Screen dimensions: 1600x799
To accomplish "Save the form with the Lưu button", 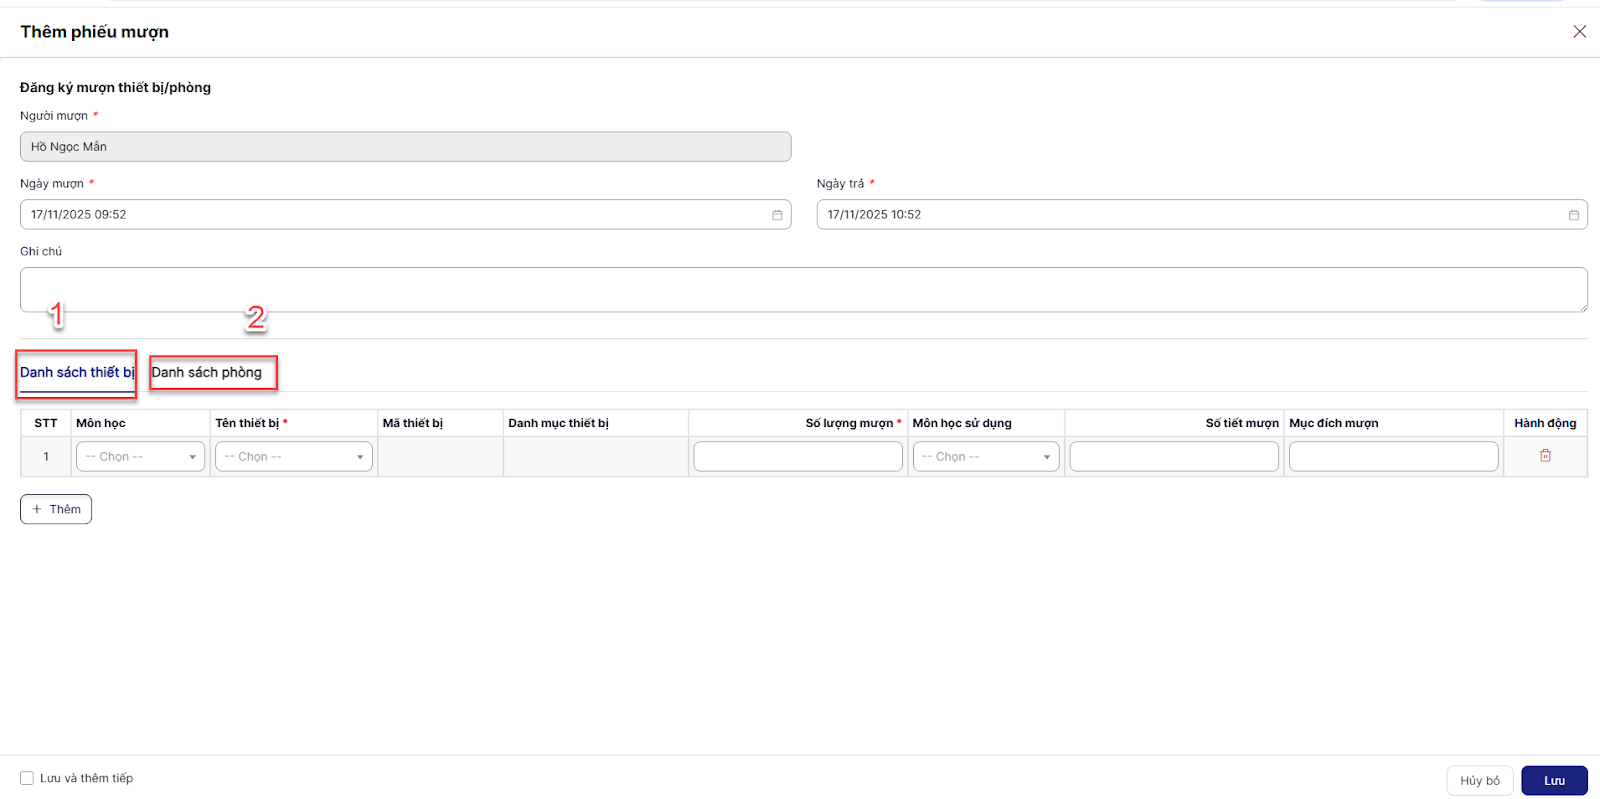I will (x=1553, y=781).
